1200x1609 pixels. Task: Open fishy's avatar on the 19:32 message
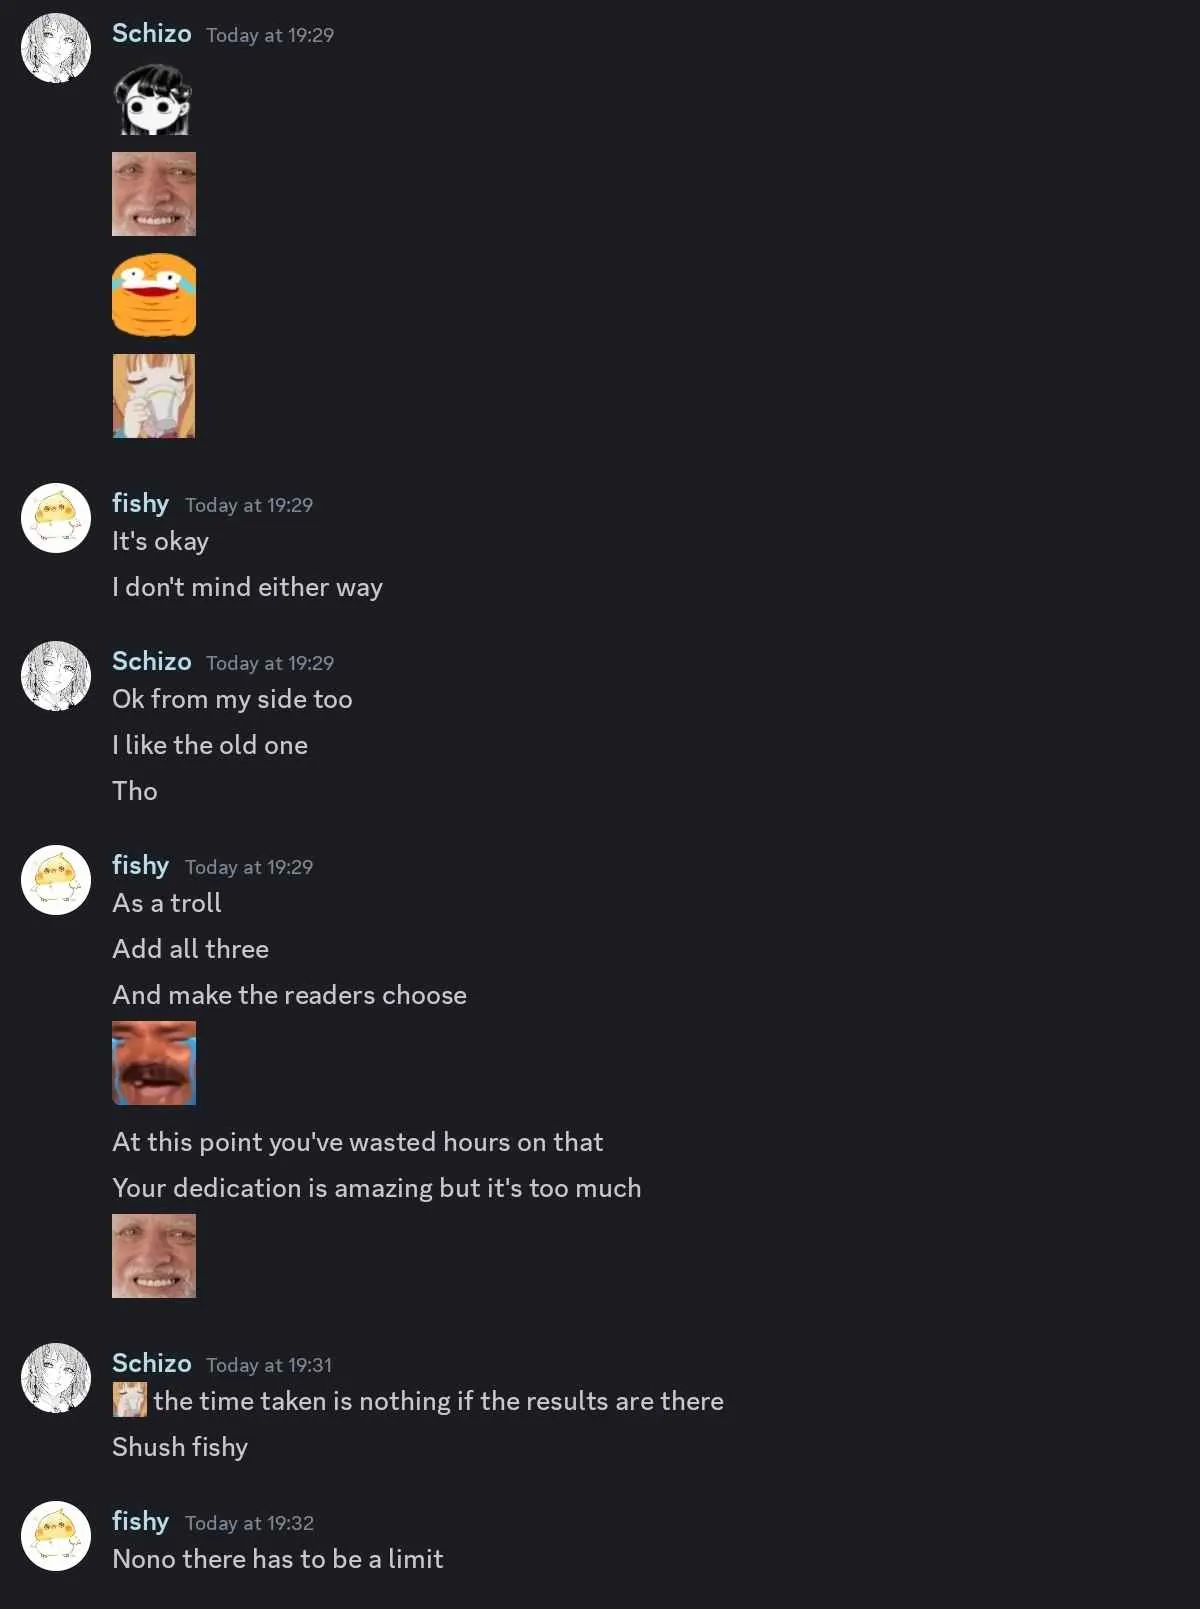pyautogui.click(x=56, y=1536)
